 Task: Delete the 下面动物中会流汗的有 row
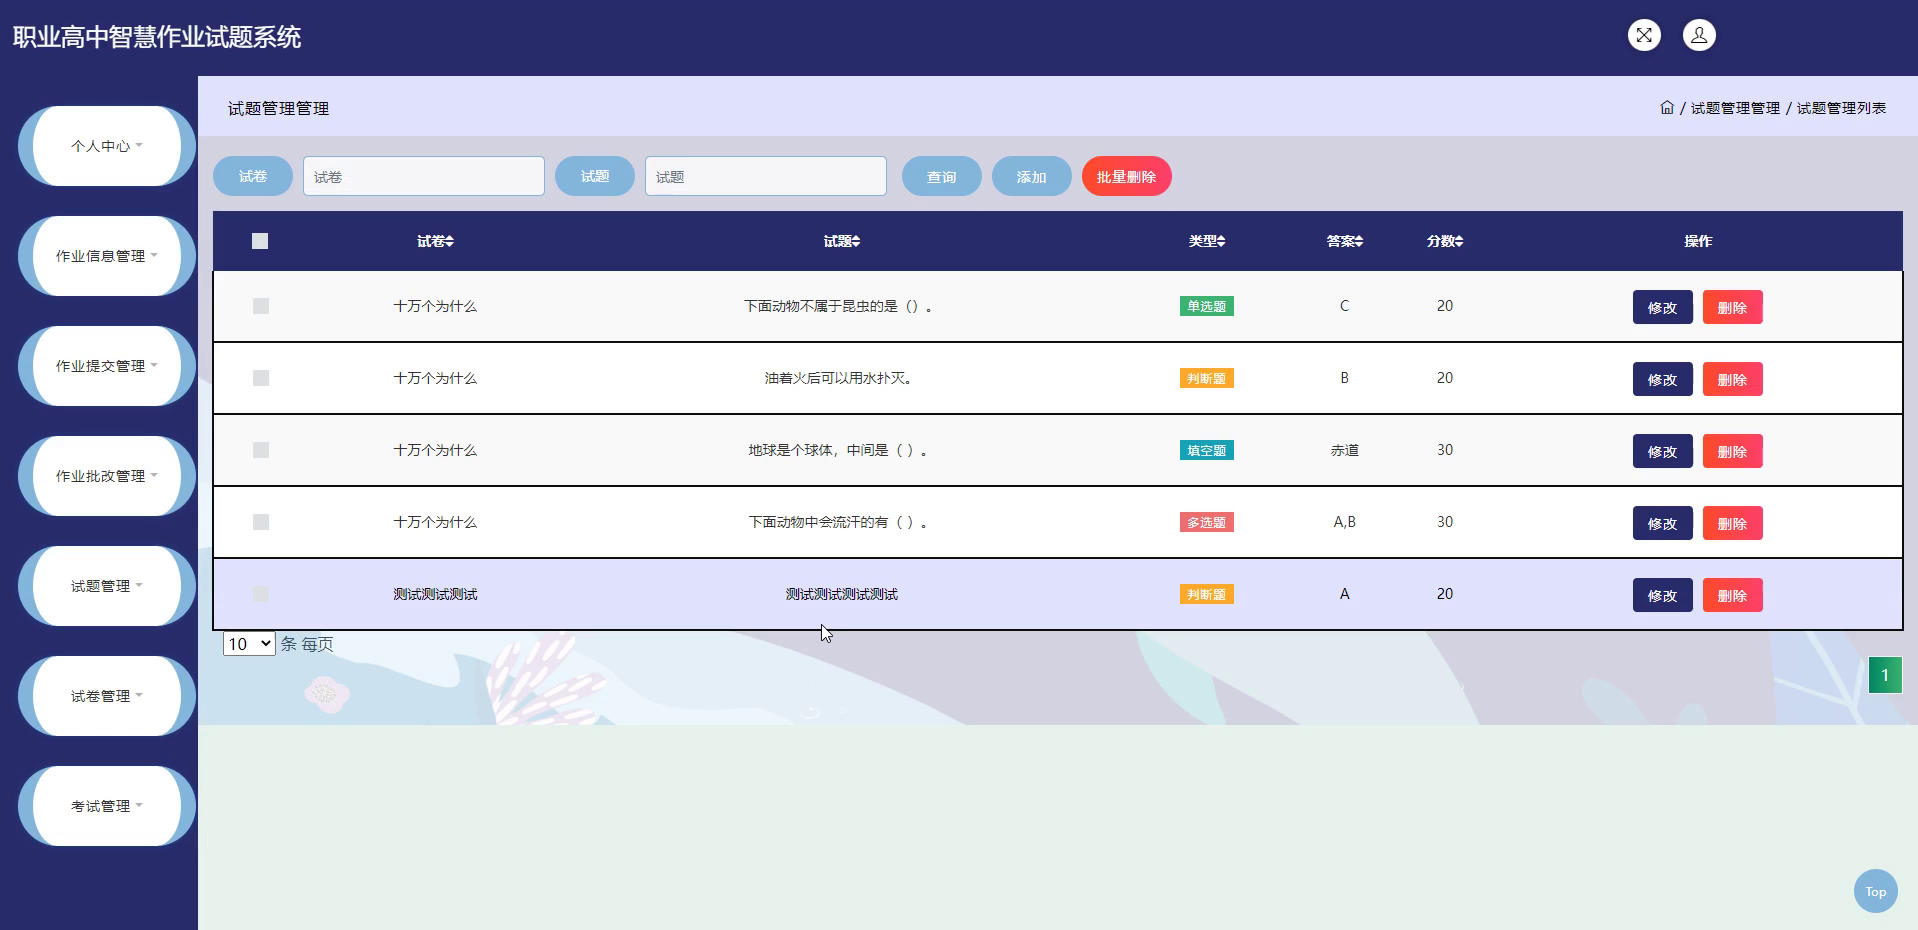[x=1732, y=523]
